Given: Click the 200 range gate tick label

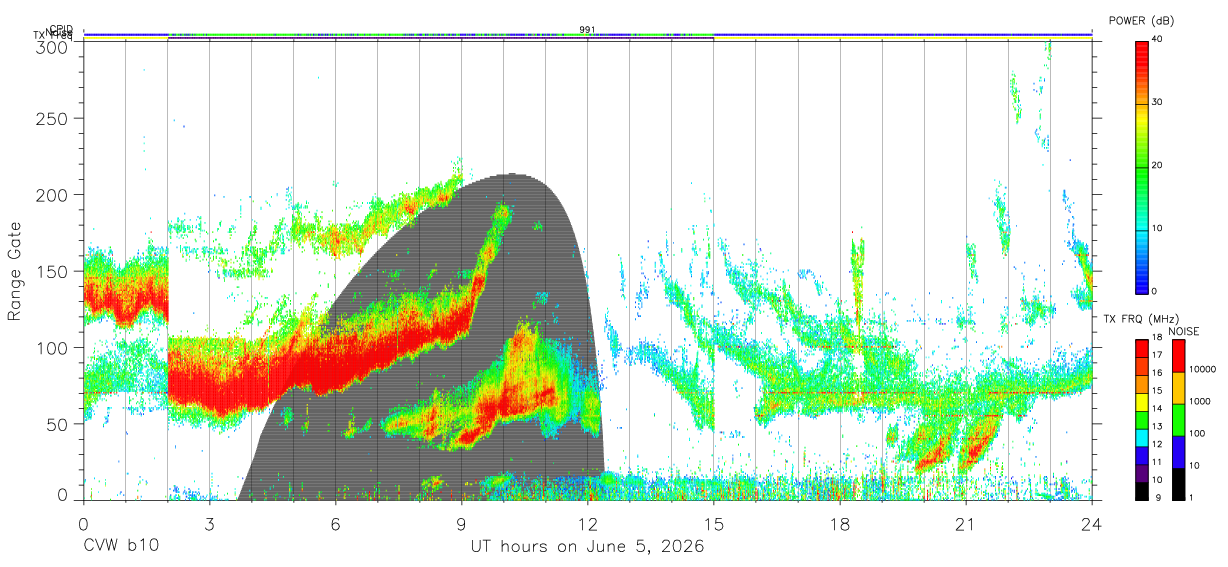Looking at the screenshot, I should (53, 194).
